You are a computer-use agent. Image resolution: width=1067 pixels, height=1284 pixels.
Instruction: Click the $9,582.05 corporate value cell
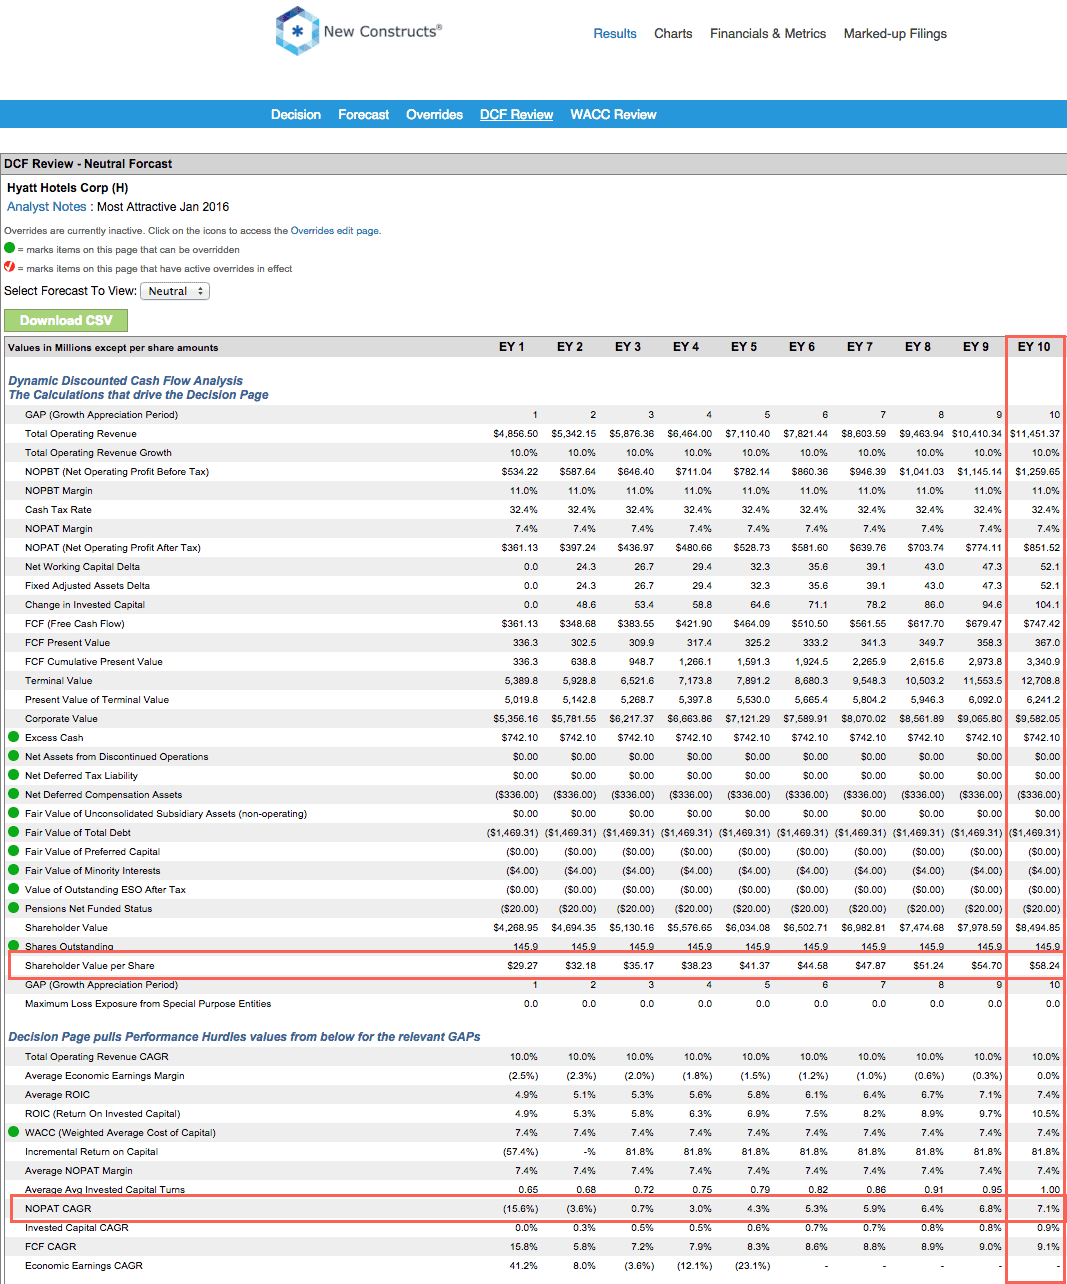1038,718
